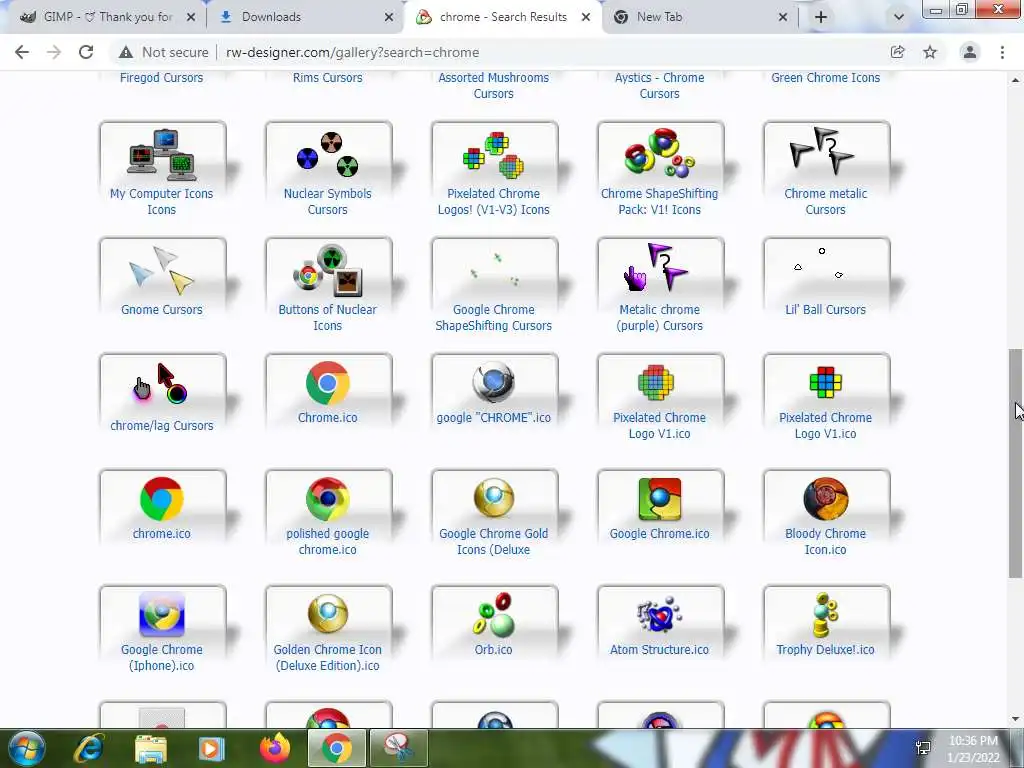This screenshot has width=1024, height=768.
Task: Open Trophy Deluxe!.ico icon image
Action: 826,615
